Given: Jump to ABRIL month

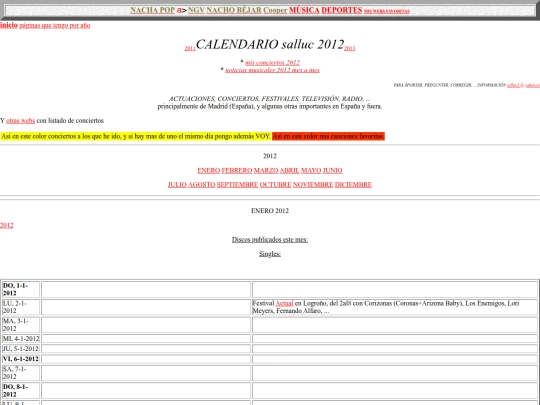Looking at the screenshot, I should (289, 170).
